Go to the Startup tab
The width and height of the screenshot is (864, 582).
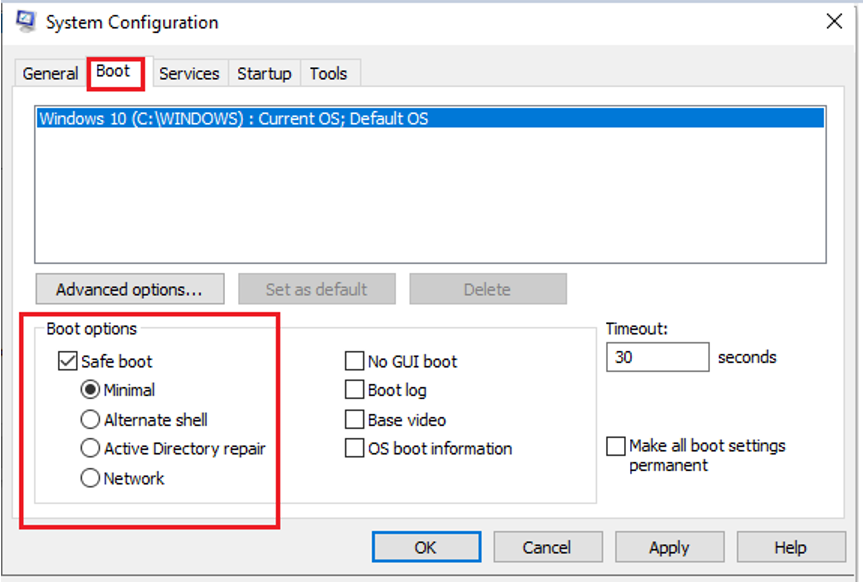(x=264, y=73)
